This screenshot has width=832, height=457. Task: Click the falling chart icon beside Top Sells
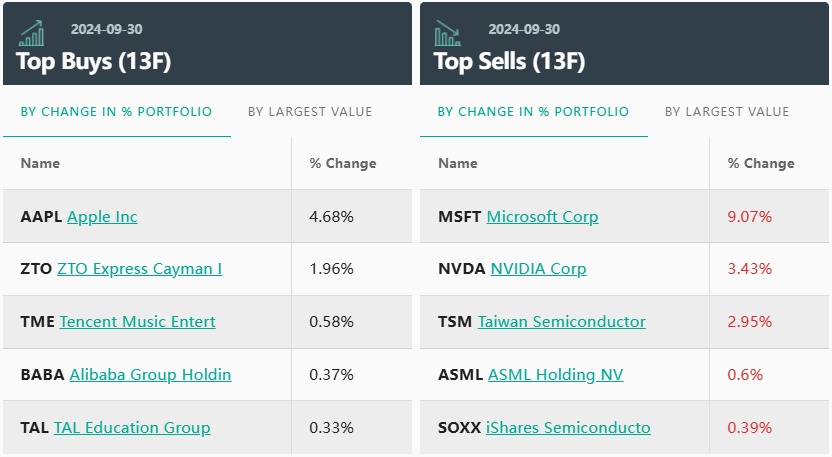click(447, 34)
